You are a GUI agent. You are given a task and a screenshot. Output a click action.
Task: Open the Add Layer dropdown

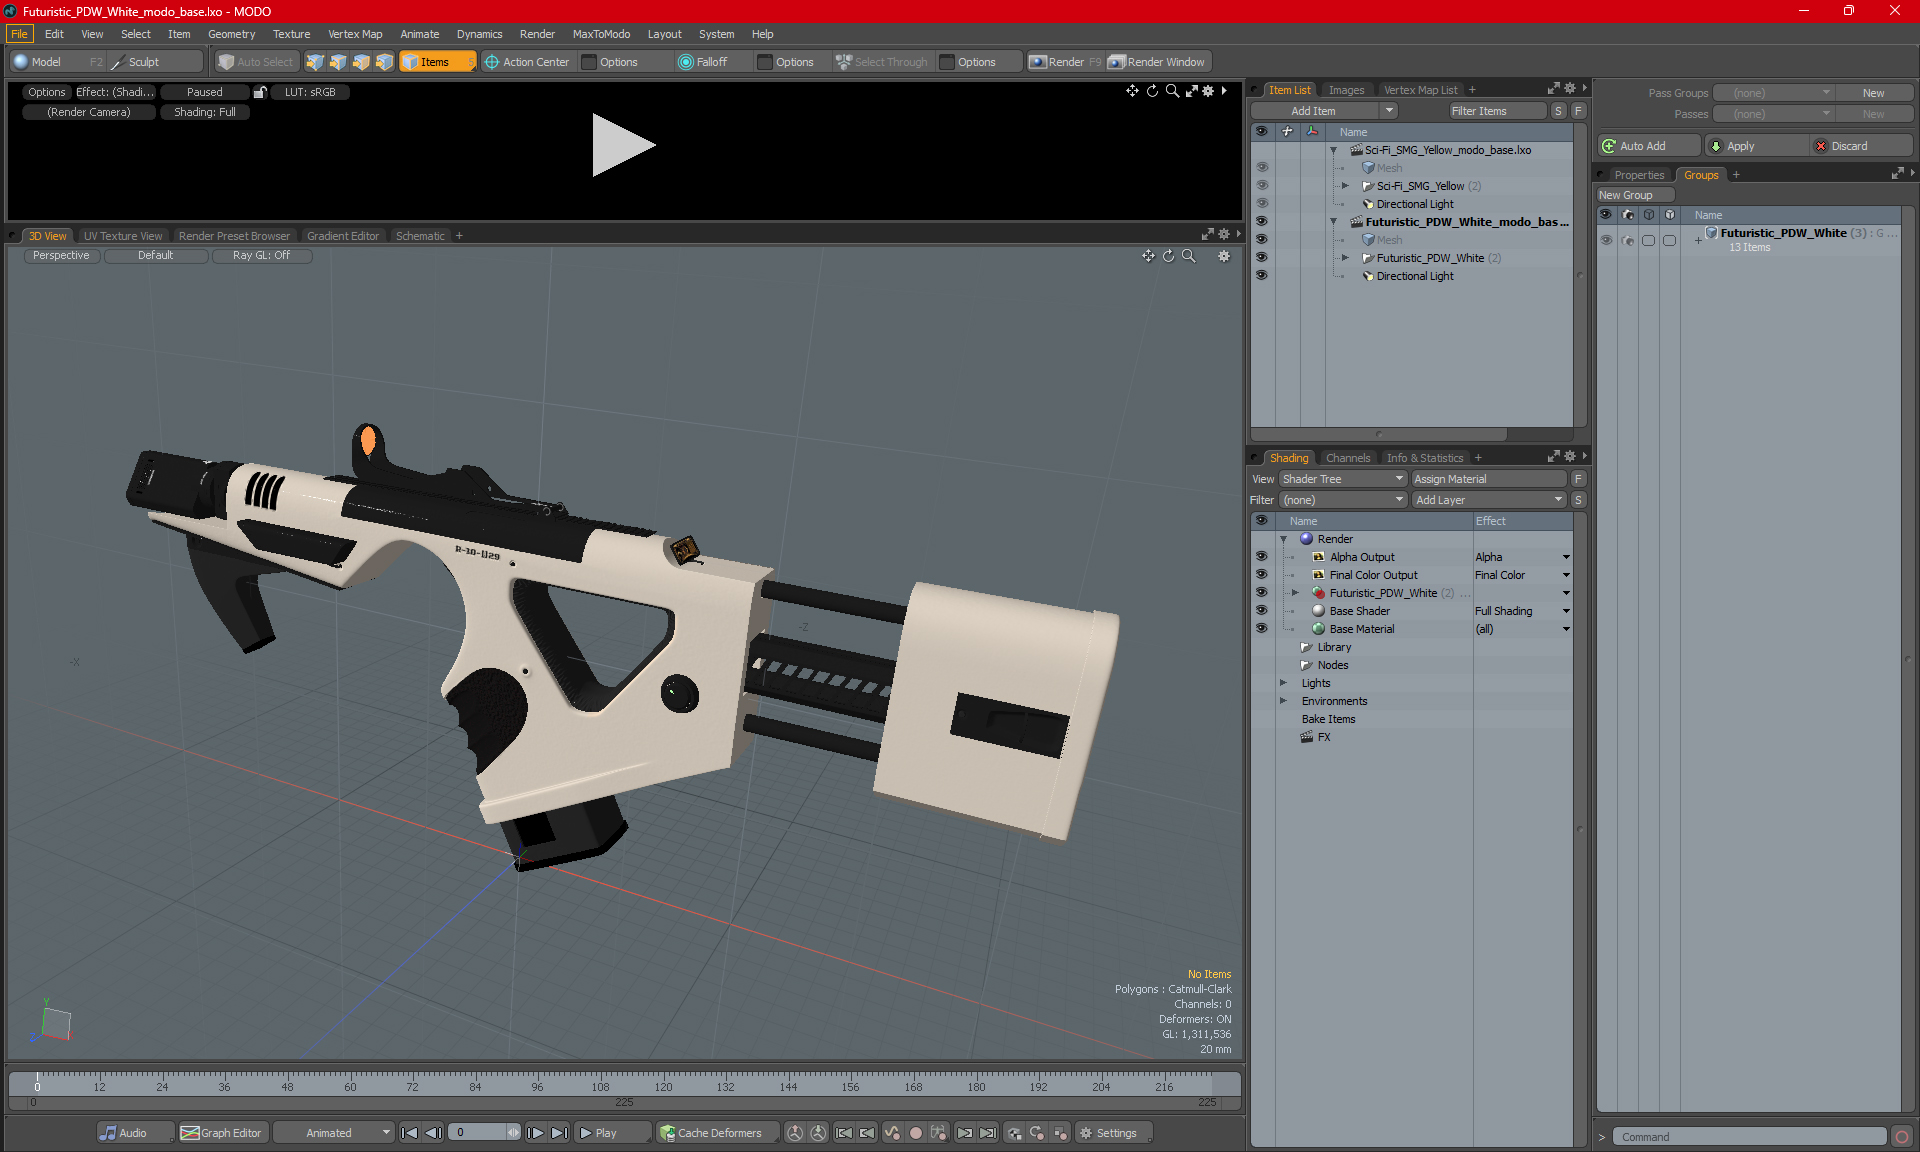[x=1488, y=500]
